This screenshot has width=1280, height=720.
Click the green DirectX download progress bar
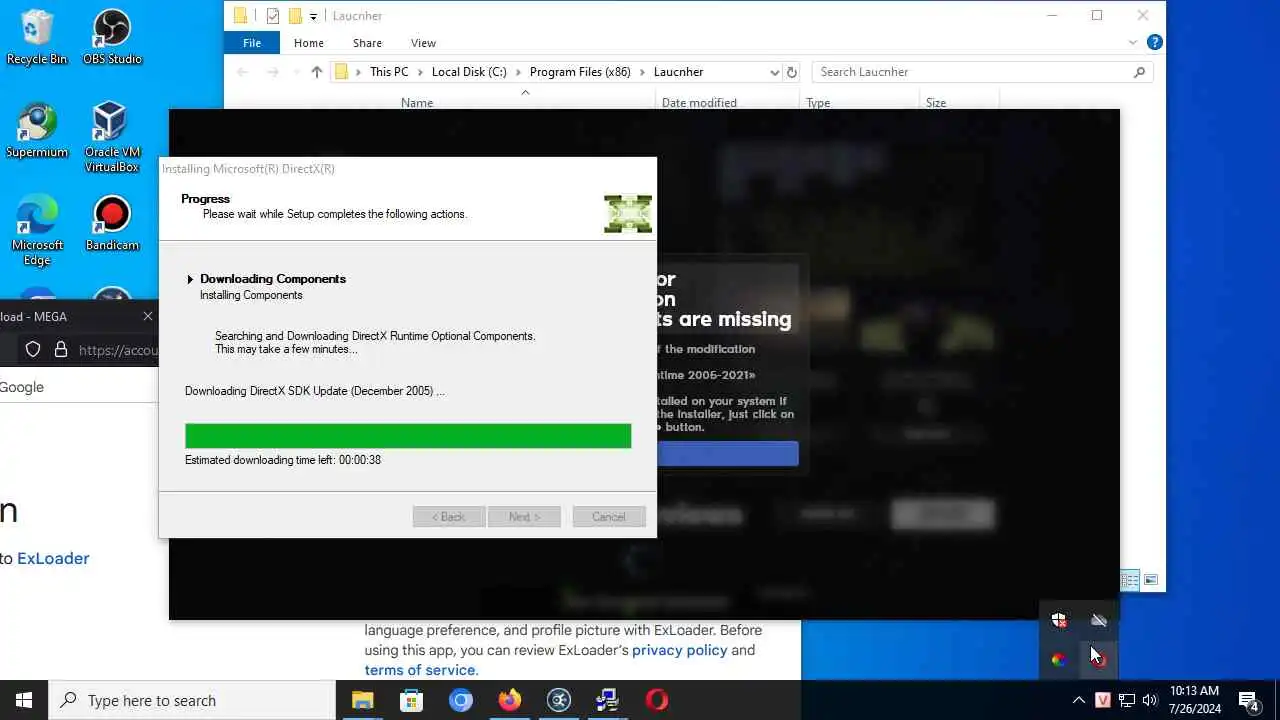click(408, 436)
